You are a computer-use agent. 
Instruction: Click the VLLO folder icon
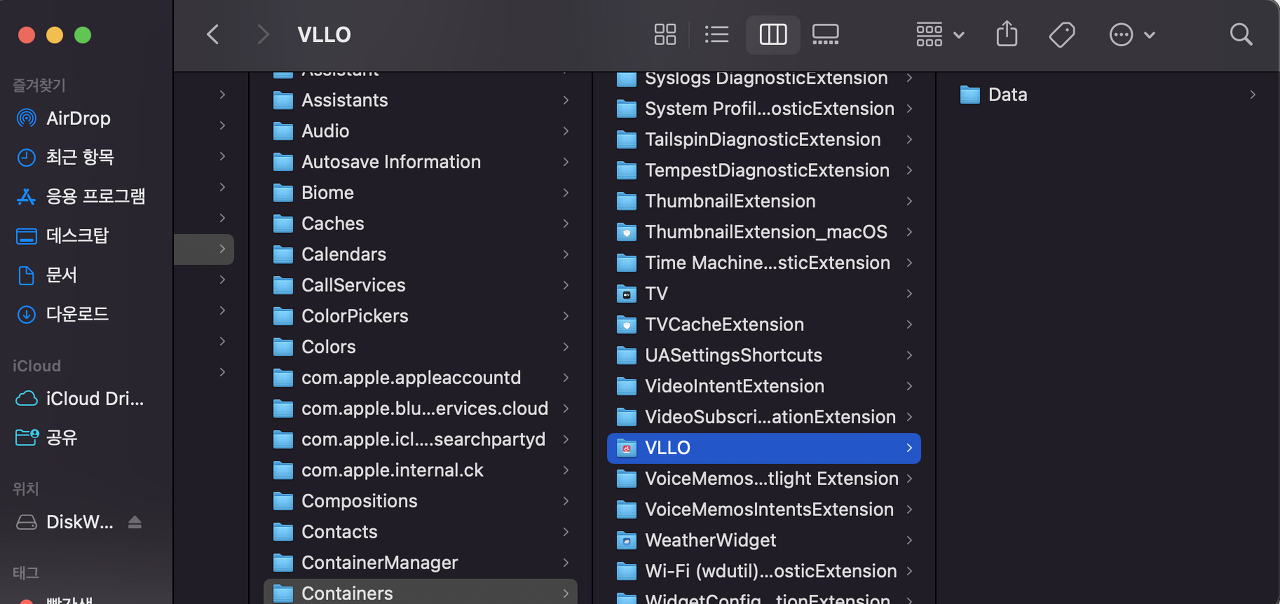(x=627, y=448)
